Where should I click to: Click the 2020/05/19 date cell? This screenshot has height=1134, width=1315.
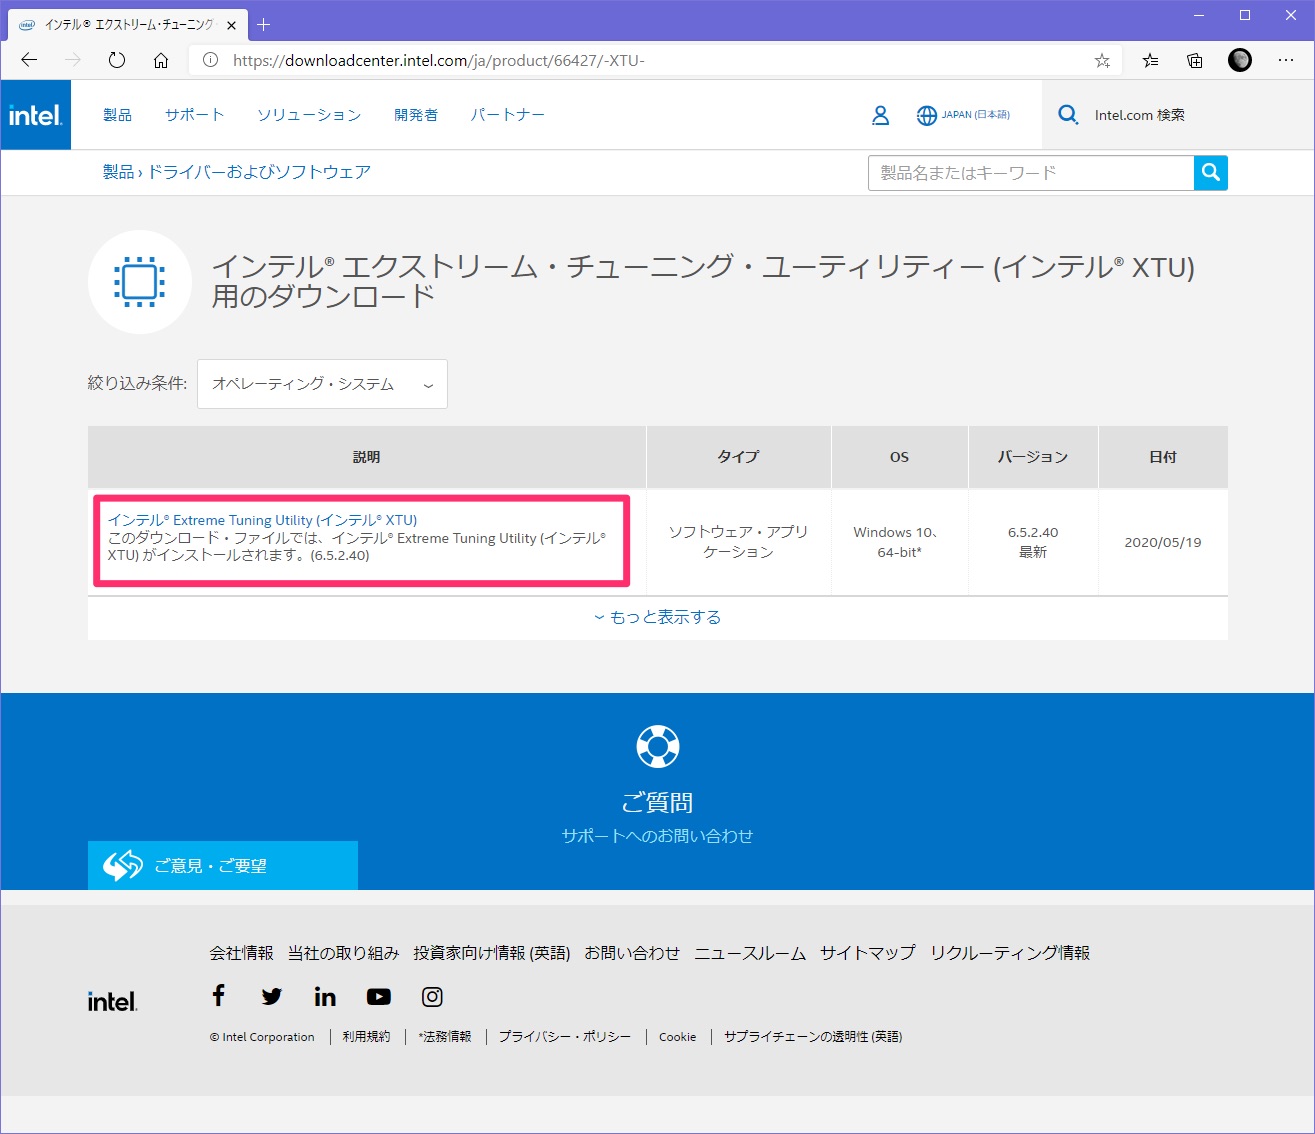1163,542
